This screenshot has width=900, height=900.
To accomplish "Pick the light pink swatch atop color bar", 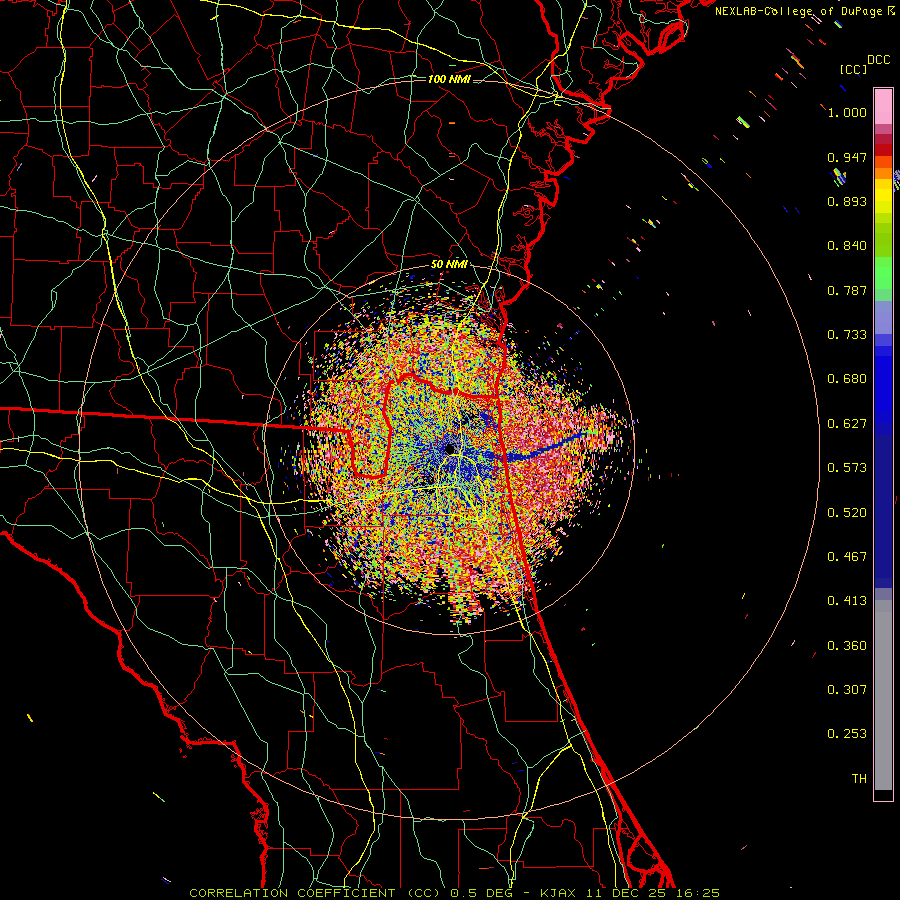I will click(x=883, y=106).
